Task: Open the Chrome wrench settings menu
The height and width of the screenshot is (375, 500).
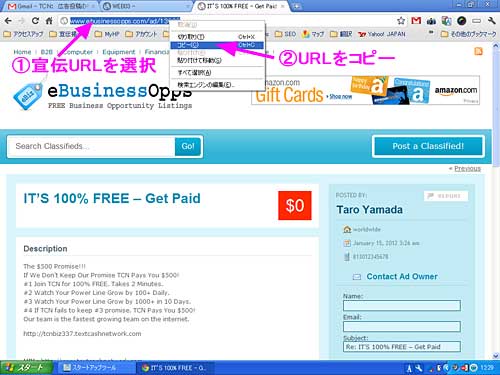Action: tap(492, 21)
